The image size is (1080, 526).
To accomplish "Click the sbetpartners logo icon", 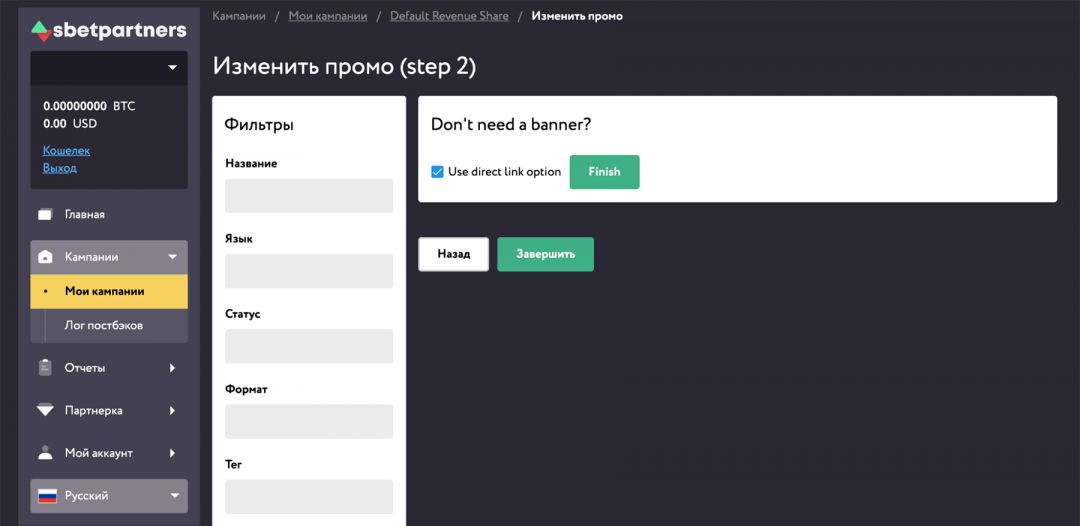I will pos(40,31).
